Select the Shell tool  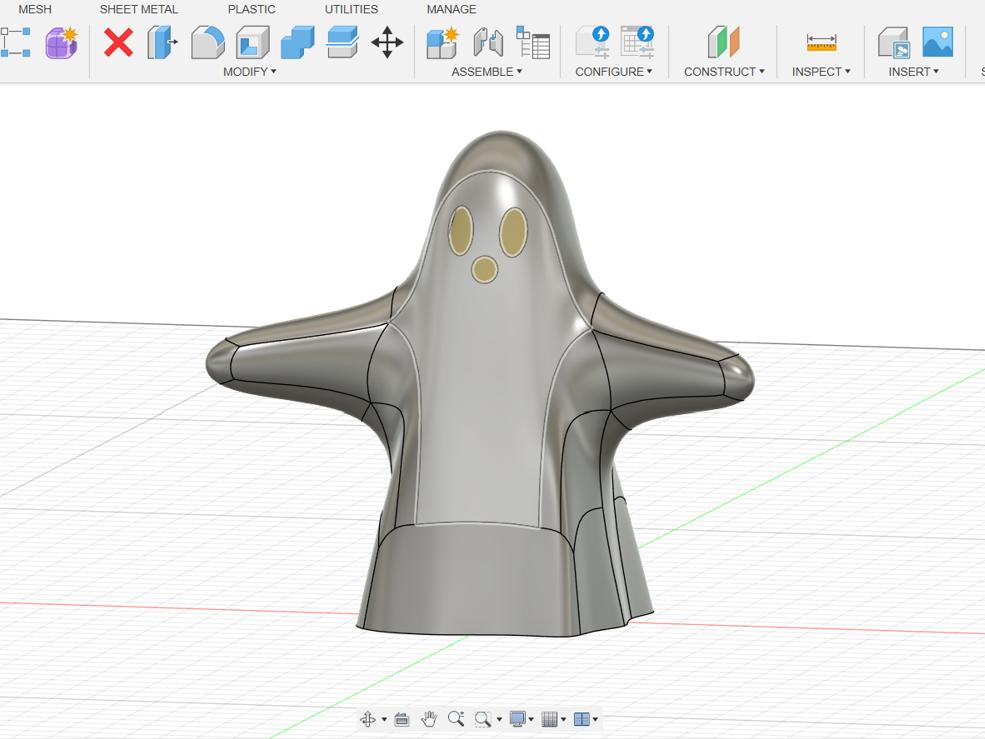point(253,43)
